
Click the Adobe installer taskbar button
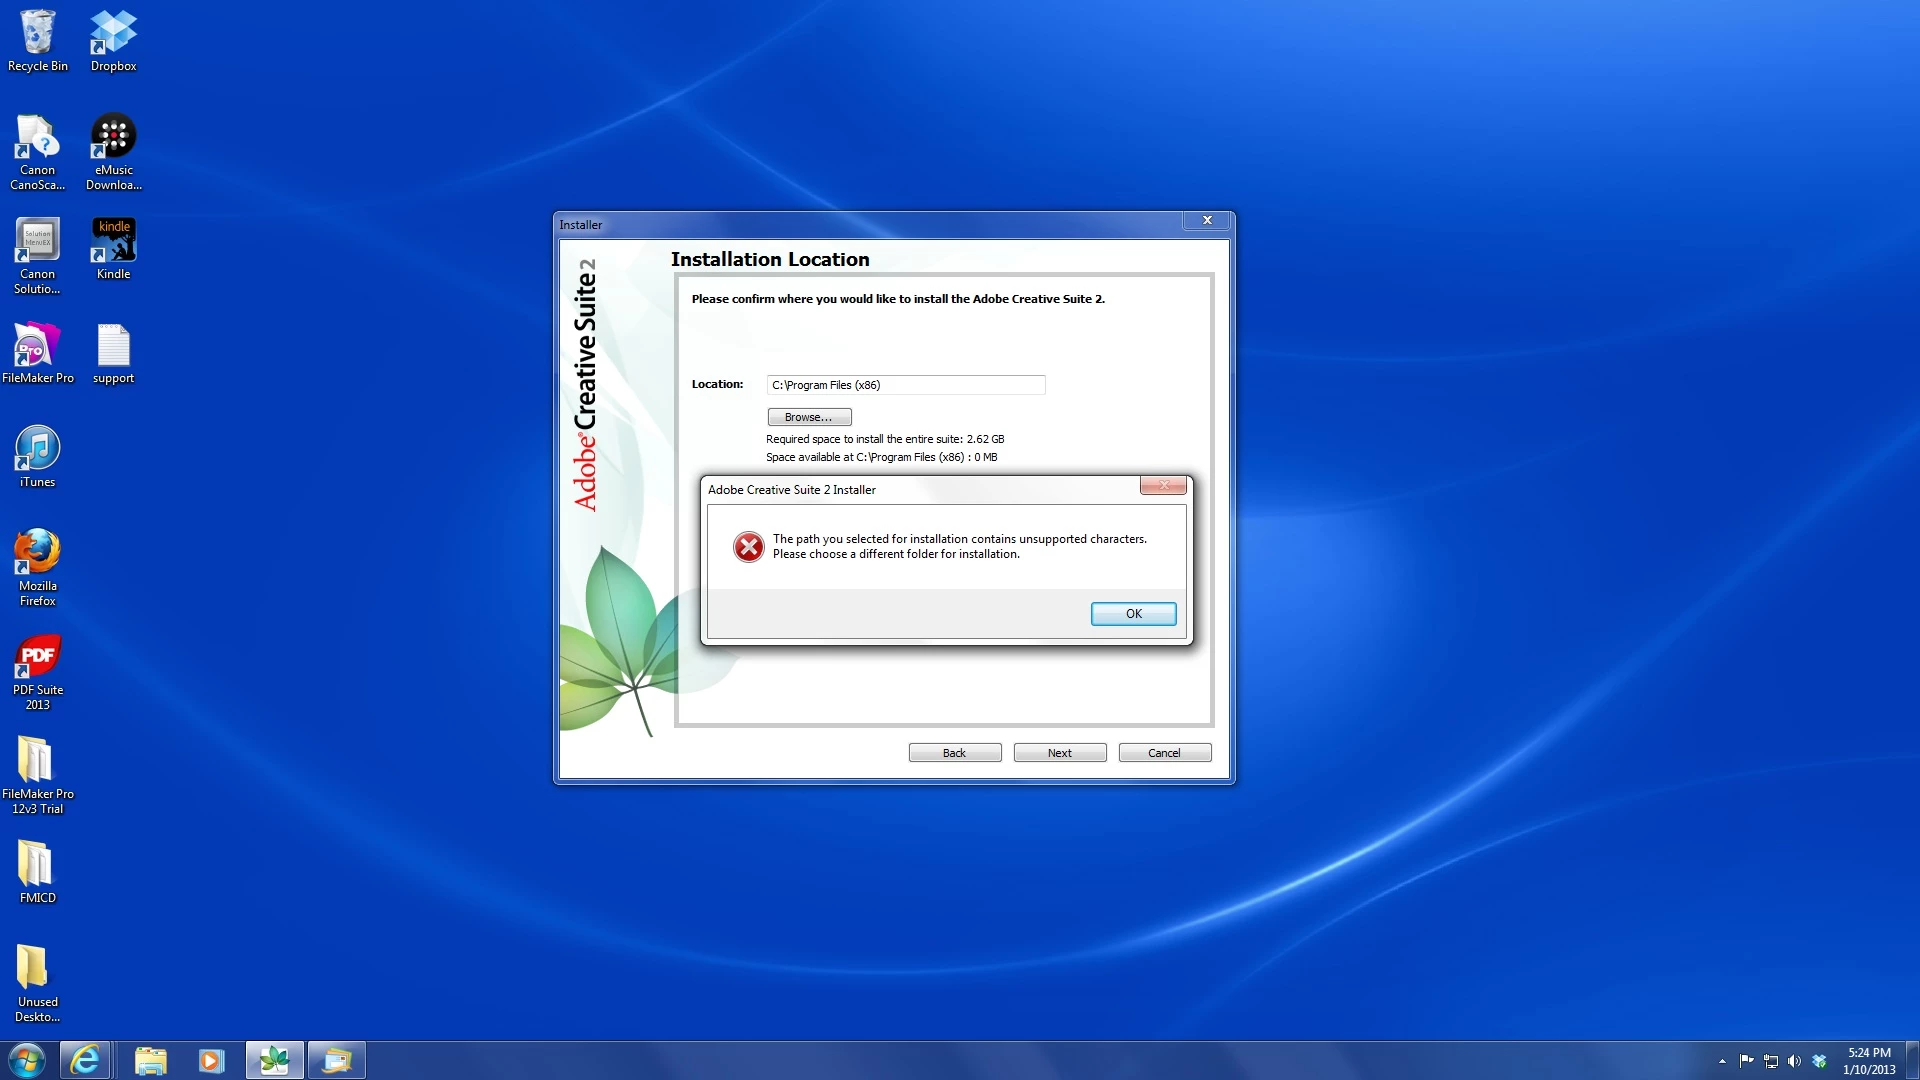pyautogui.click(x=274, y=1060)
